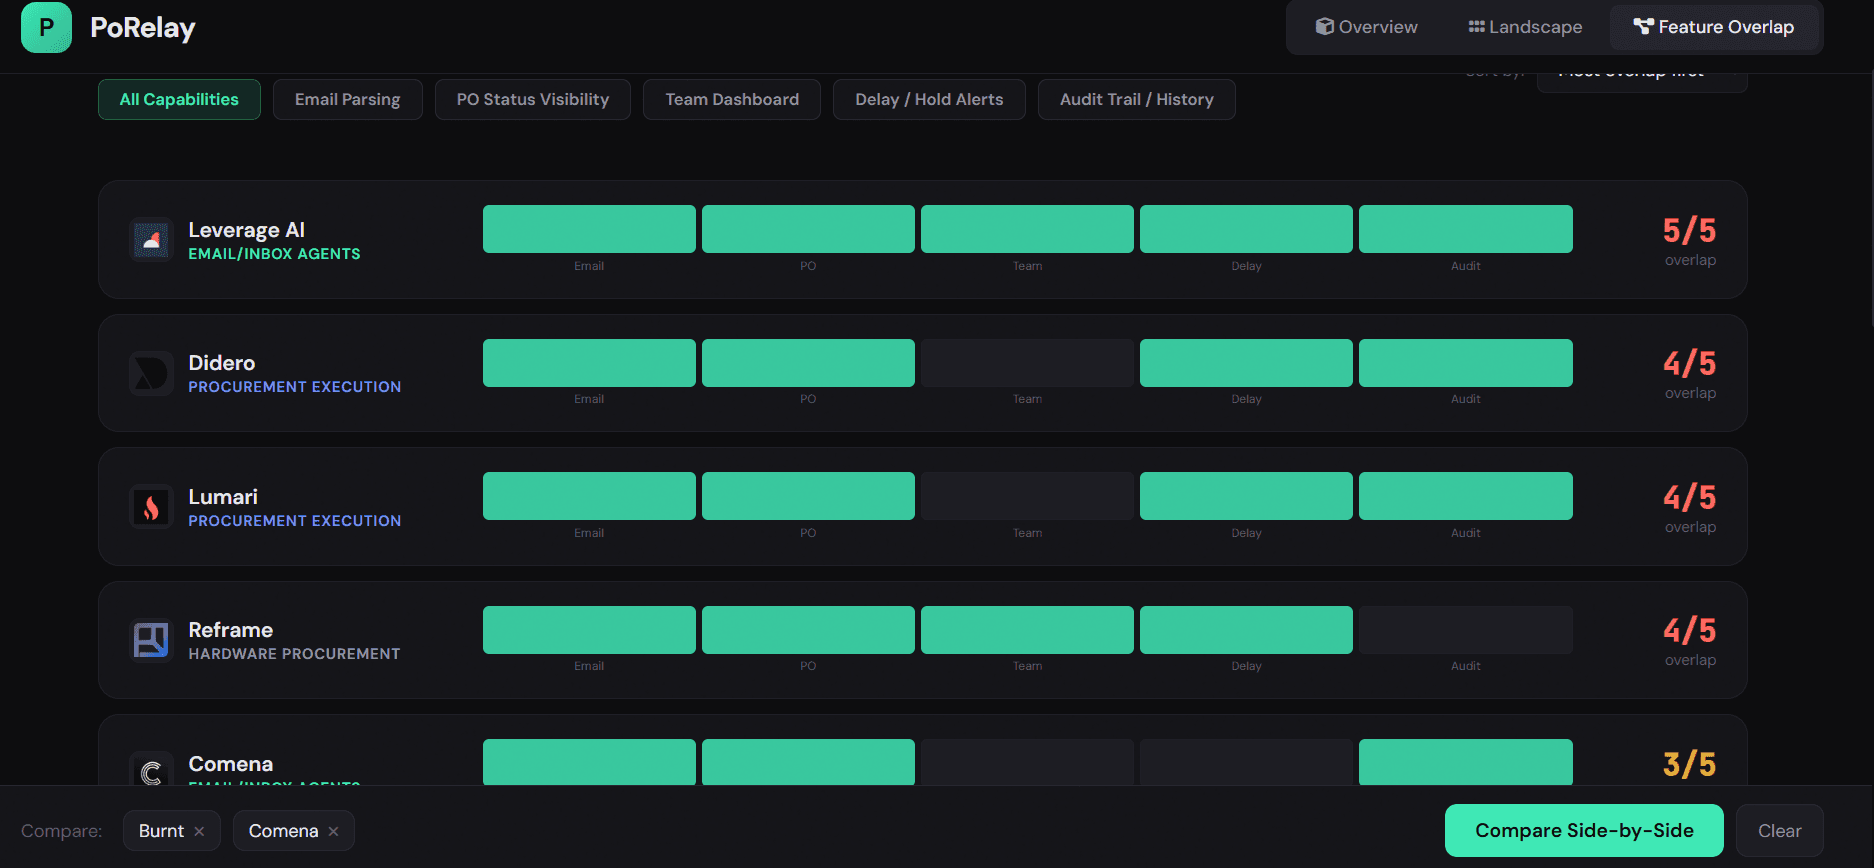Clear the comparison selection
This screenshot has height=868, width=1874.
coord(1779,831)
